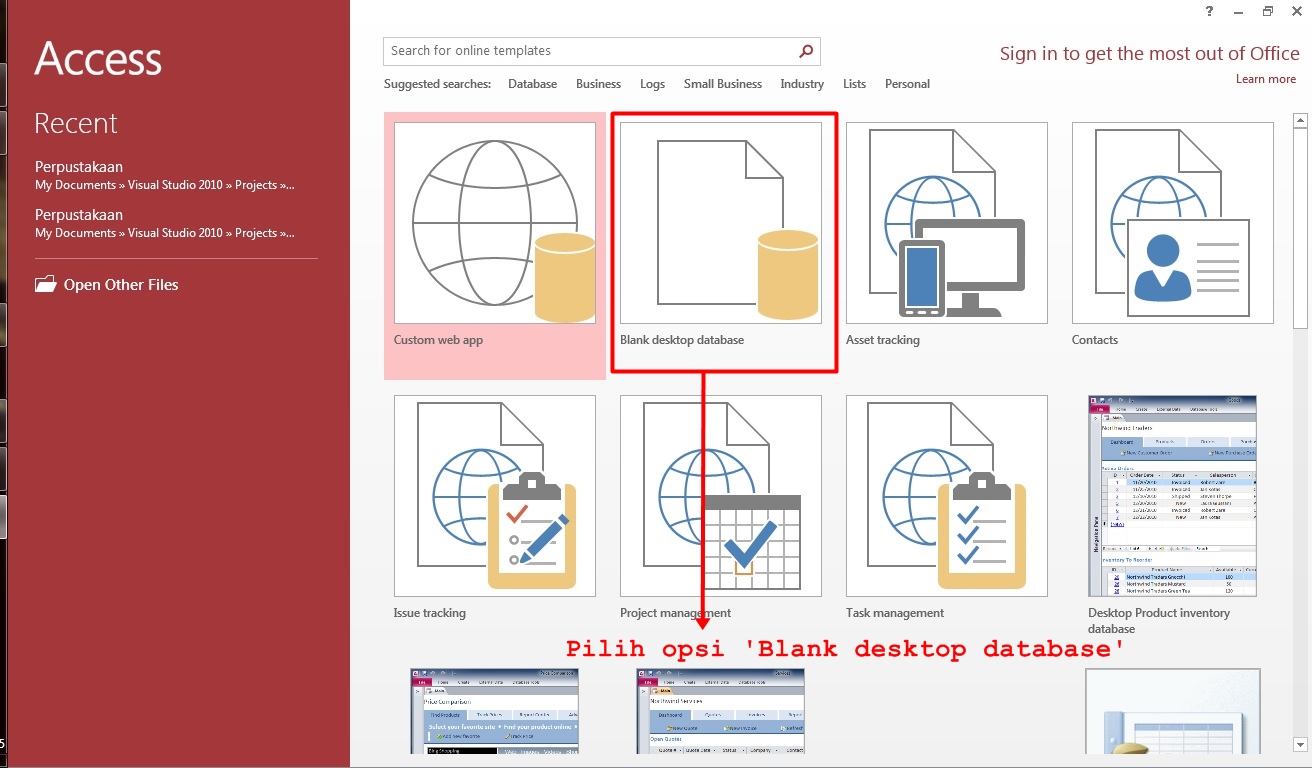Viewport: 1312px width, 768px height.
Task: Select Sign in to get the most out of Office
Action: coord(1148,53)
